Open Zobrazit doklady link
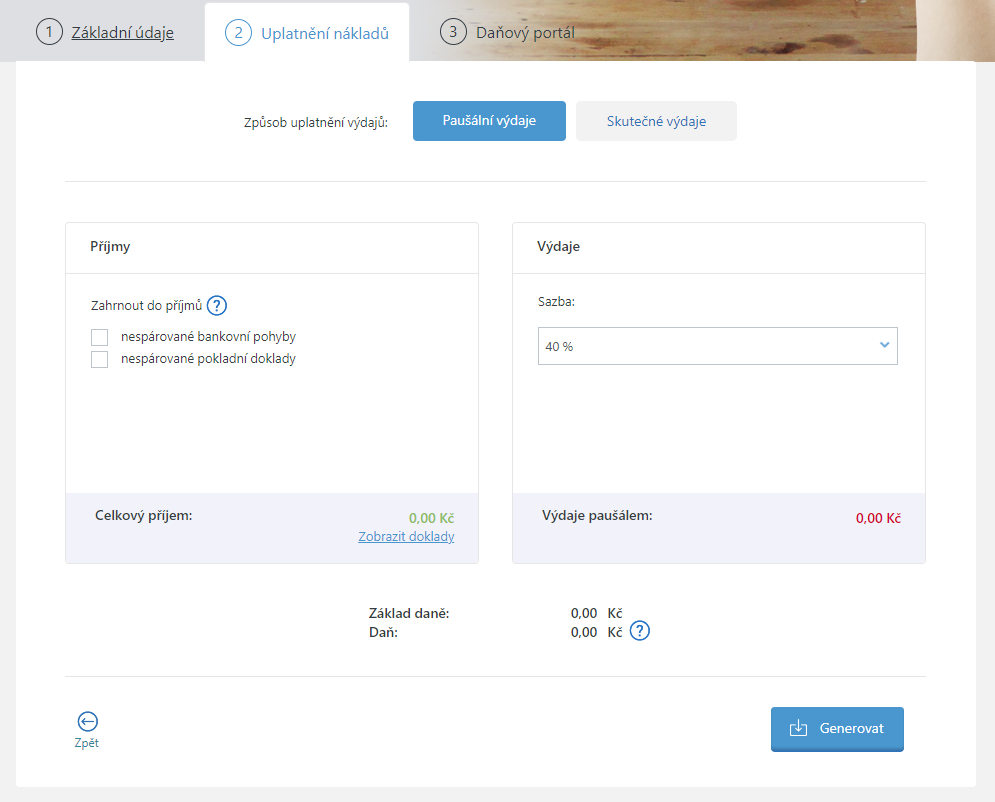This screenshot has height=802, width=995. click(406, 537)
